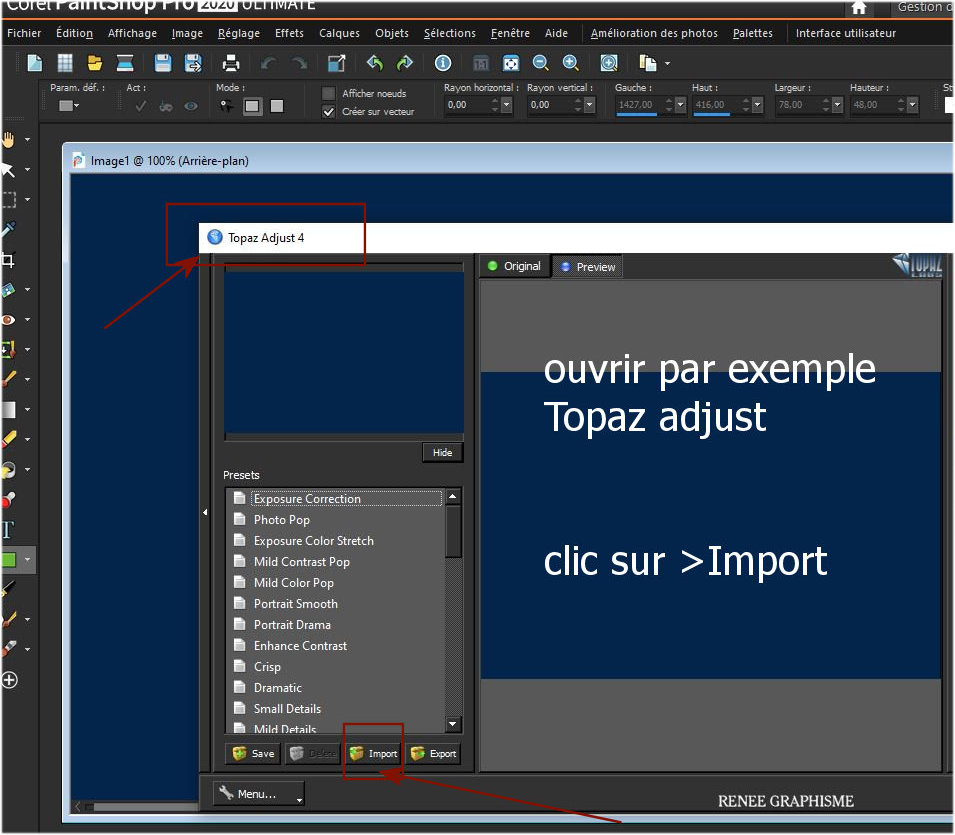Click the Zoom out magnifier icon
Image resolution: width=955 pixels, height=835 pixels.
point(540,63)
